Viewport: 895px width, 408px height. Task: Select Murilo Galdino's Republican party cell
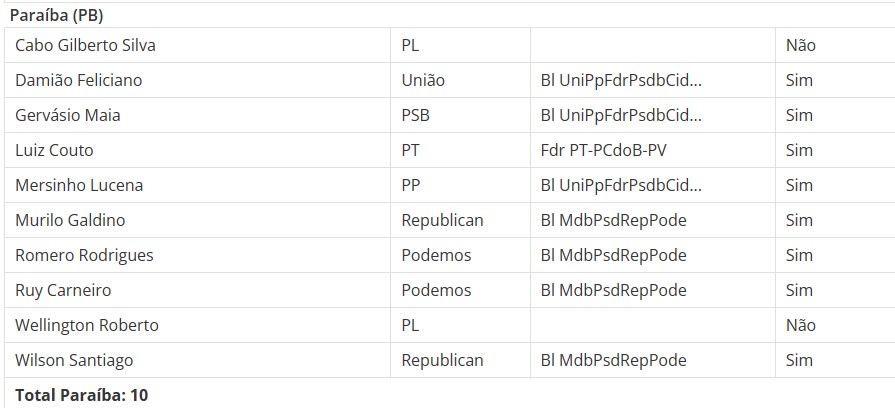click(460, 220)
